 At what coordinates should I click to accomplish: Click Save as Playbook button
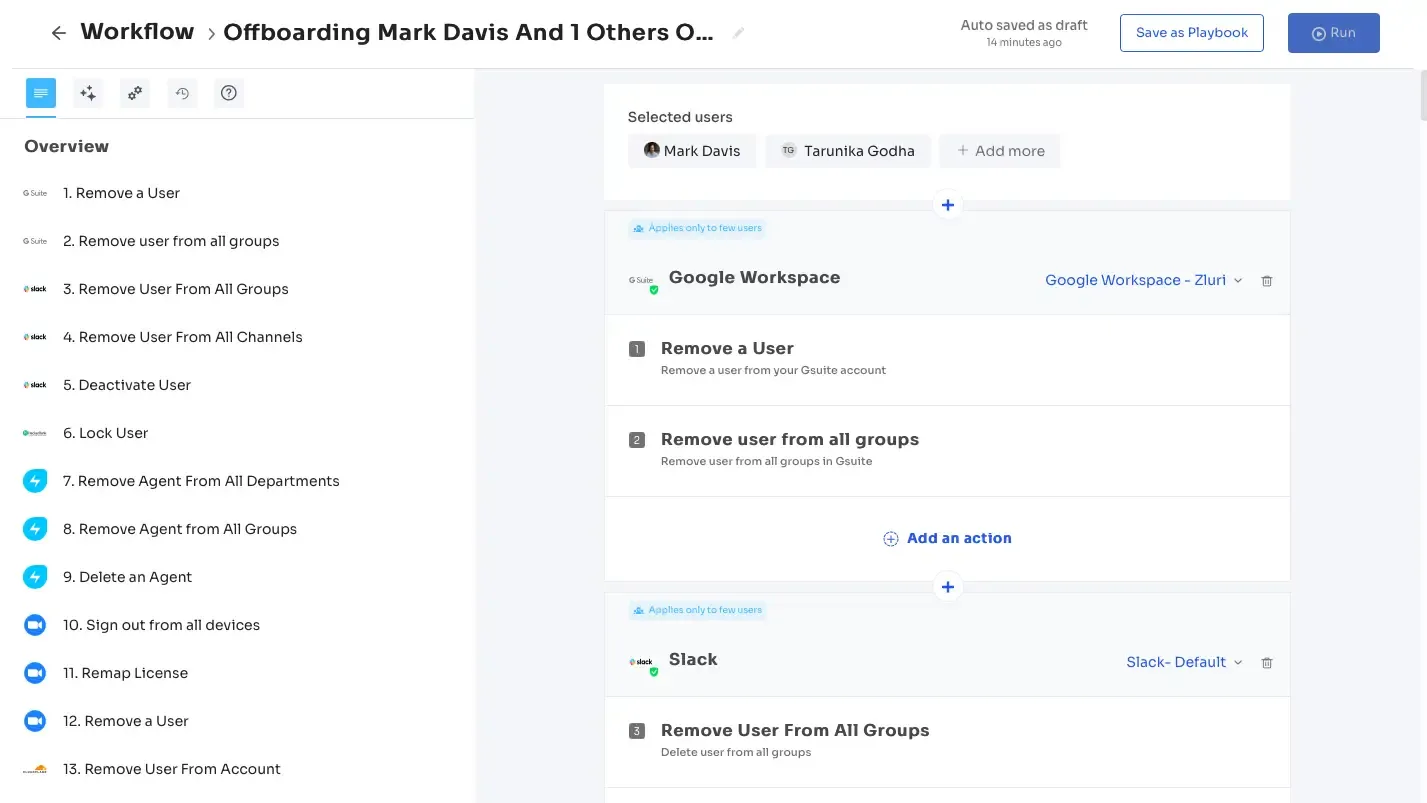tap(1192, 33)
